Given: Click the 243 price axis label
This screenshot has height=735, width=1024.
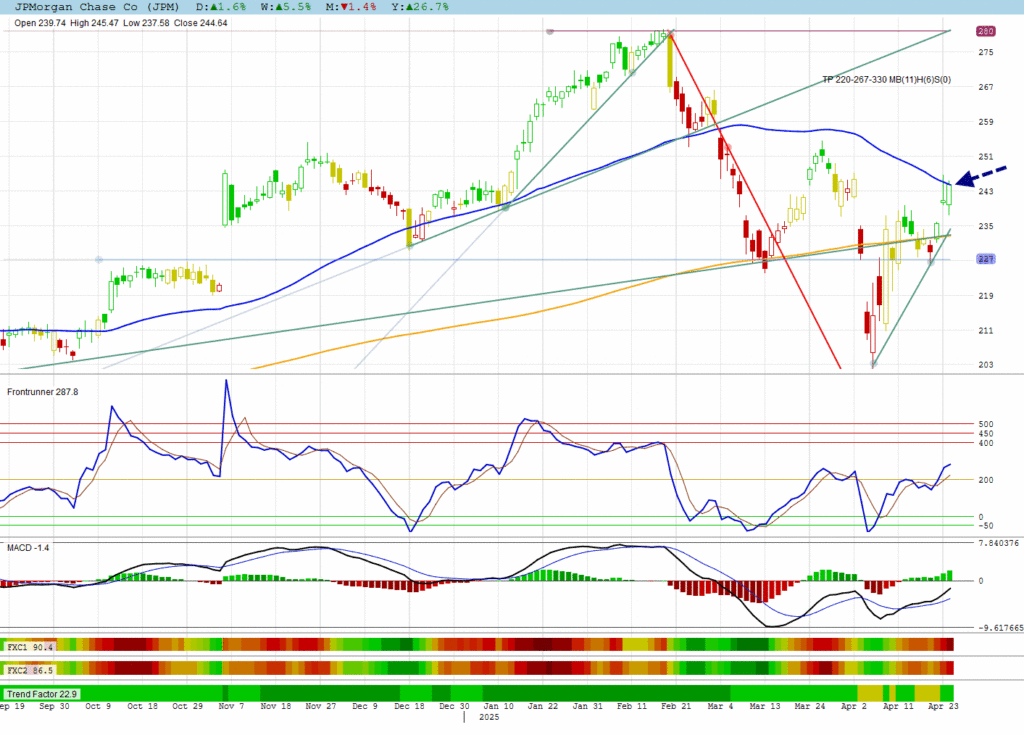Looking at the screenshot, I should [985, 191].
